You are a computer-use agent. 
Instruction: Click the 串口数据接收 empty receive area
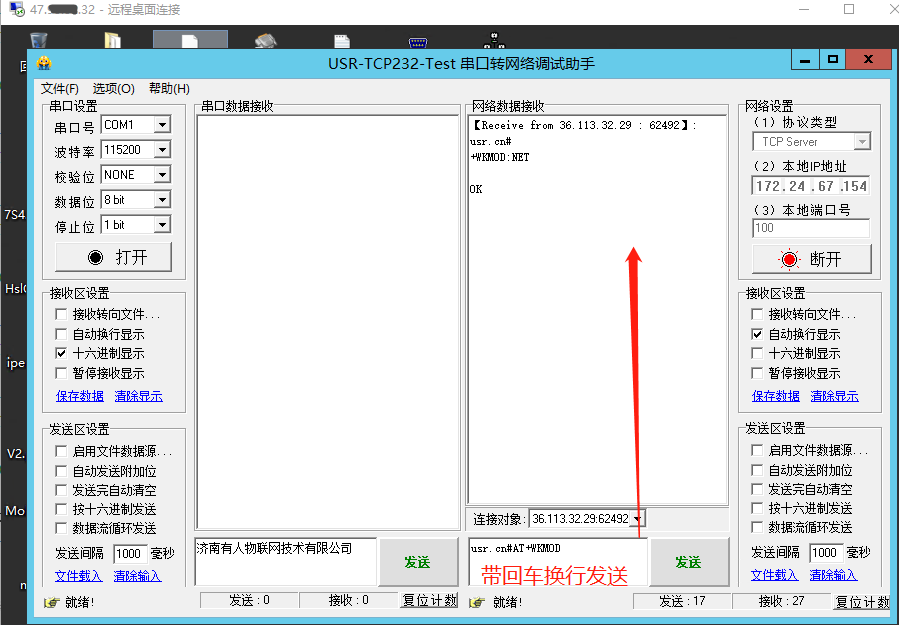pos(327,322)
